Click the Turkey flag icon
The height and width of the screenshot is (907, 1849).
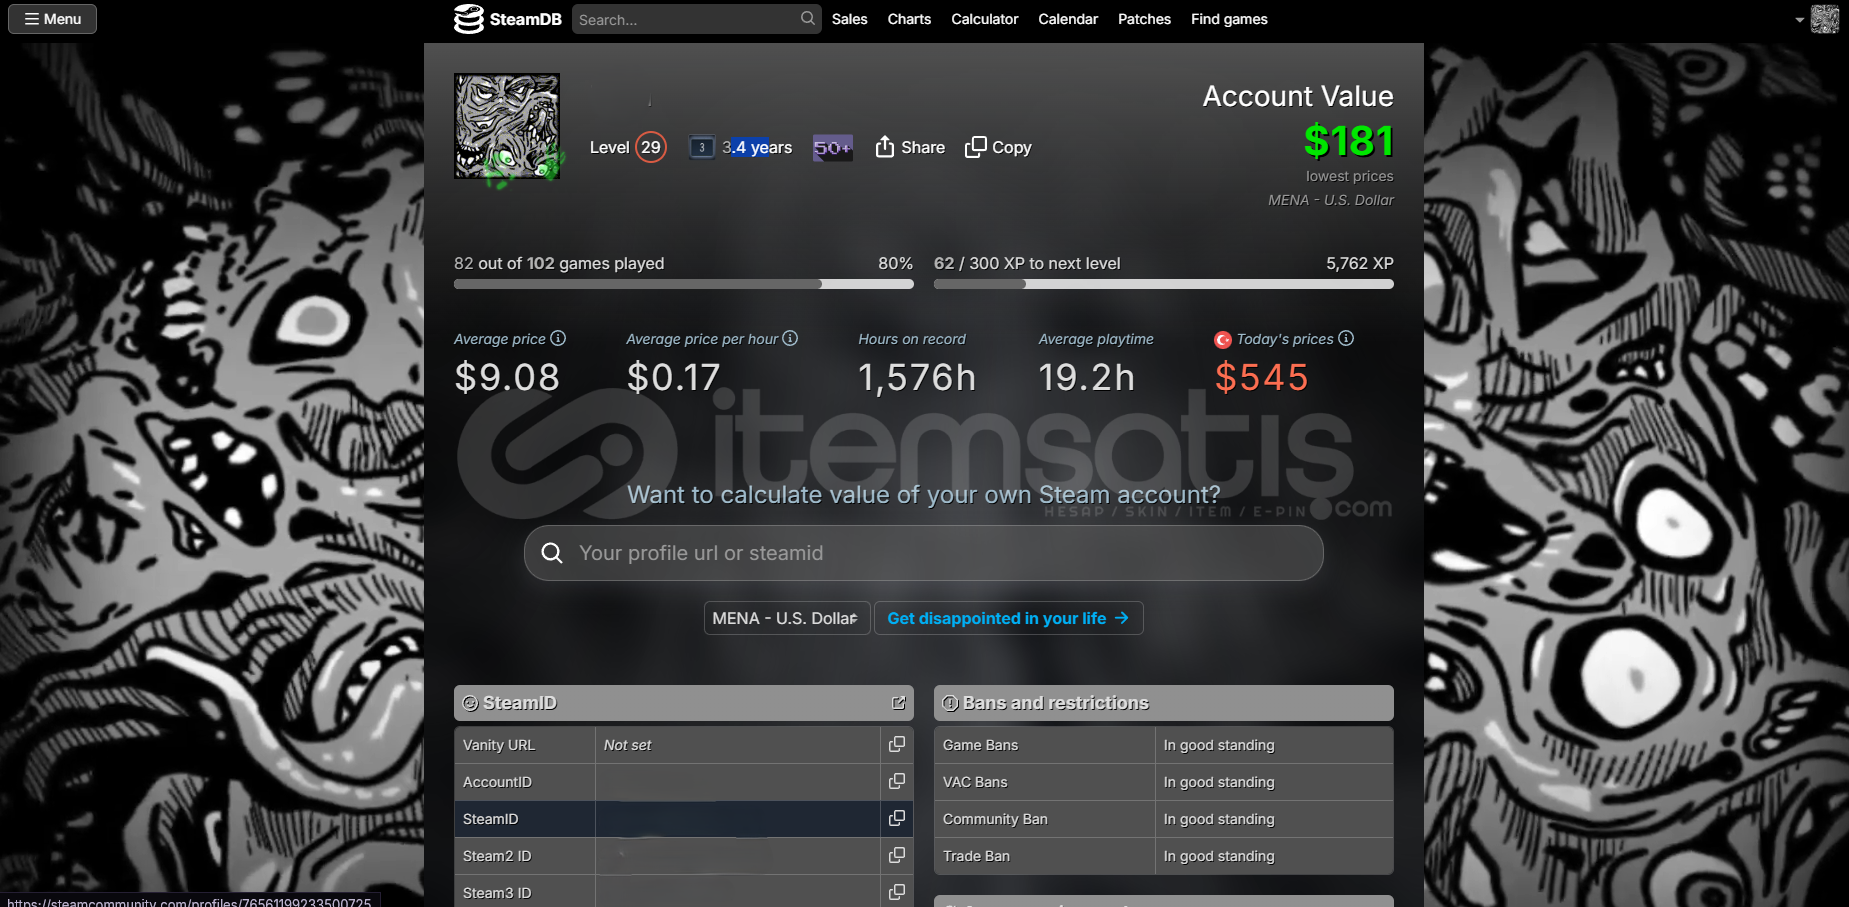pyautogui.click(x=1222, y=340)
